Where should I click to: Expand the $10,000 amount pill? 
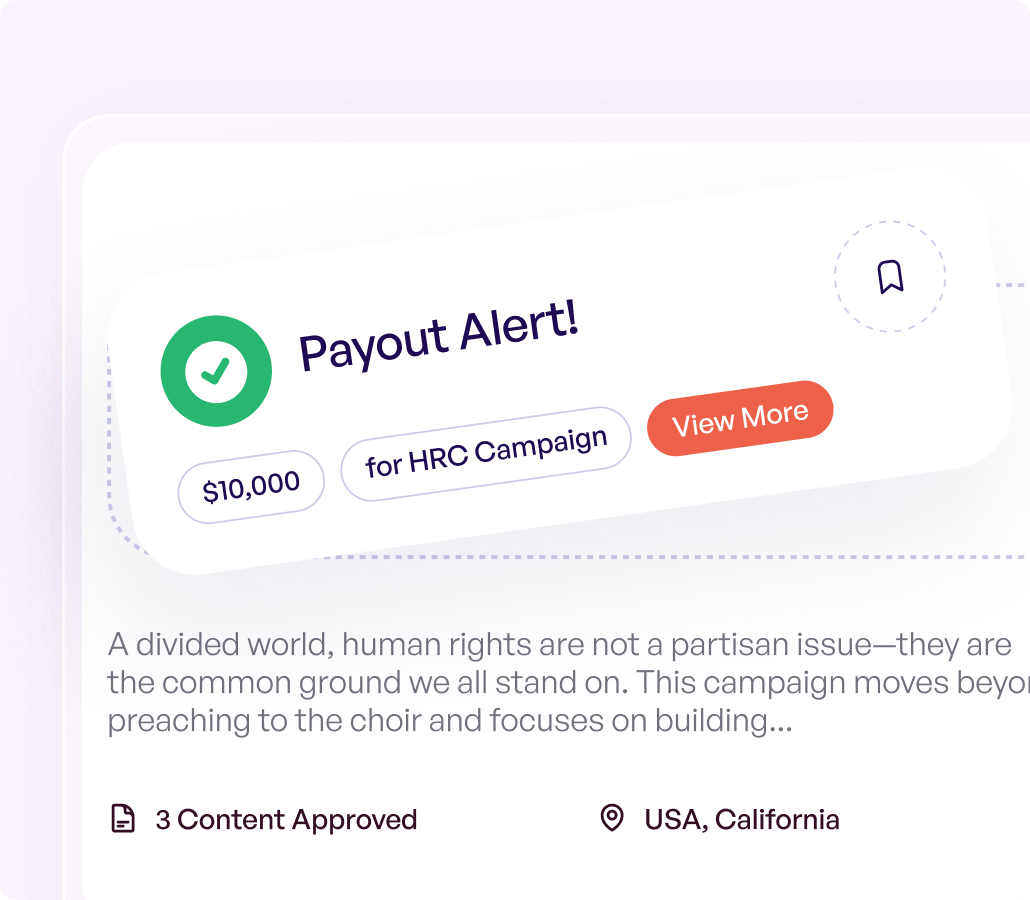(250, 481)
